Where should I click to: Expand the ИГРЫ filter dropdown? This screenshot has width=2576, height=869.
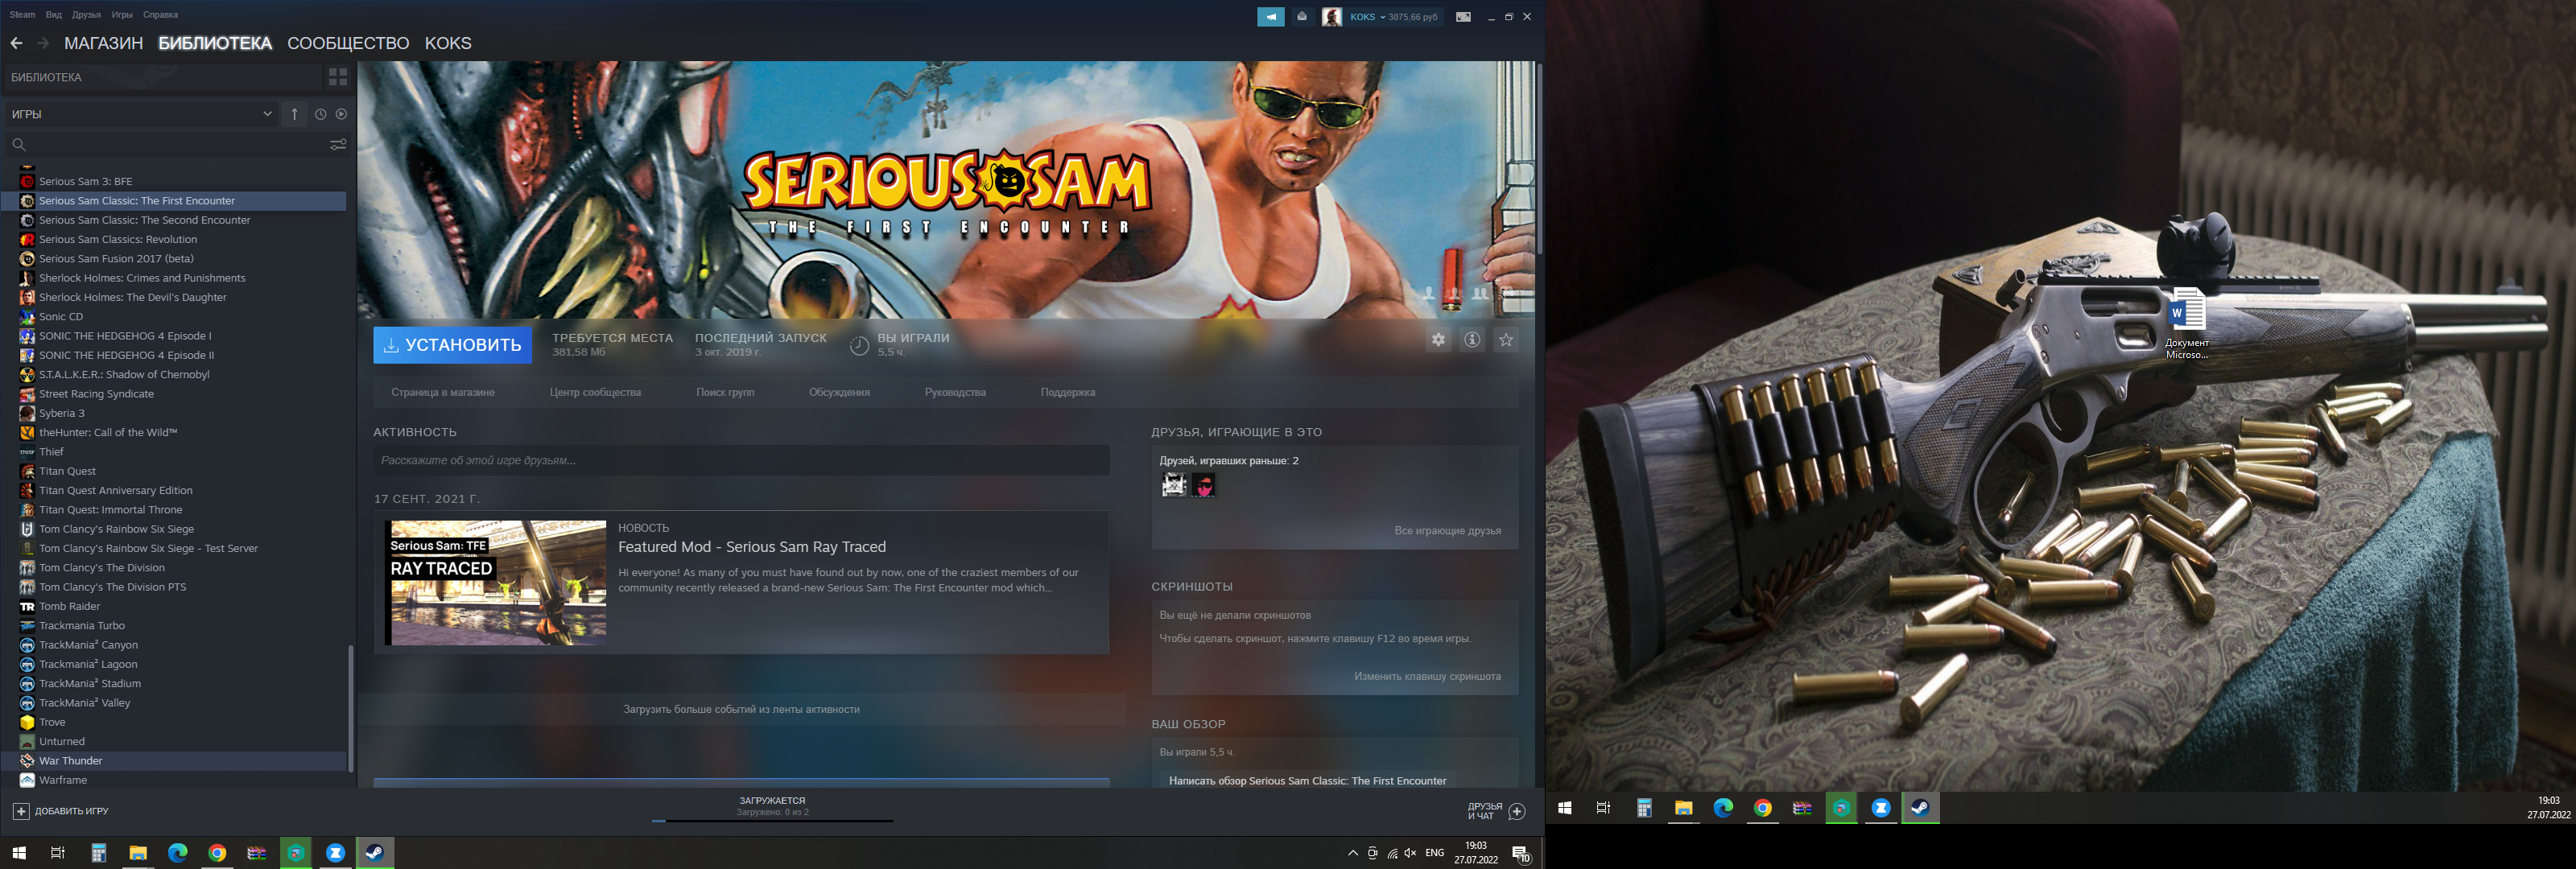pyautogui.click(x=141, y=114)
